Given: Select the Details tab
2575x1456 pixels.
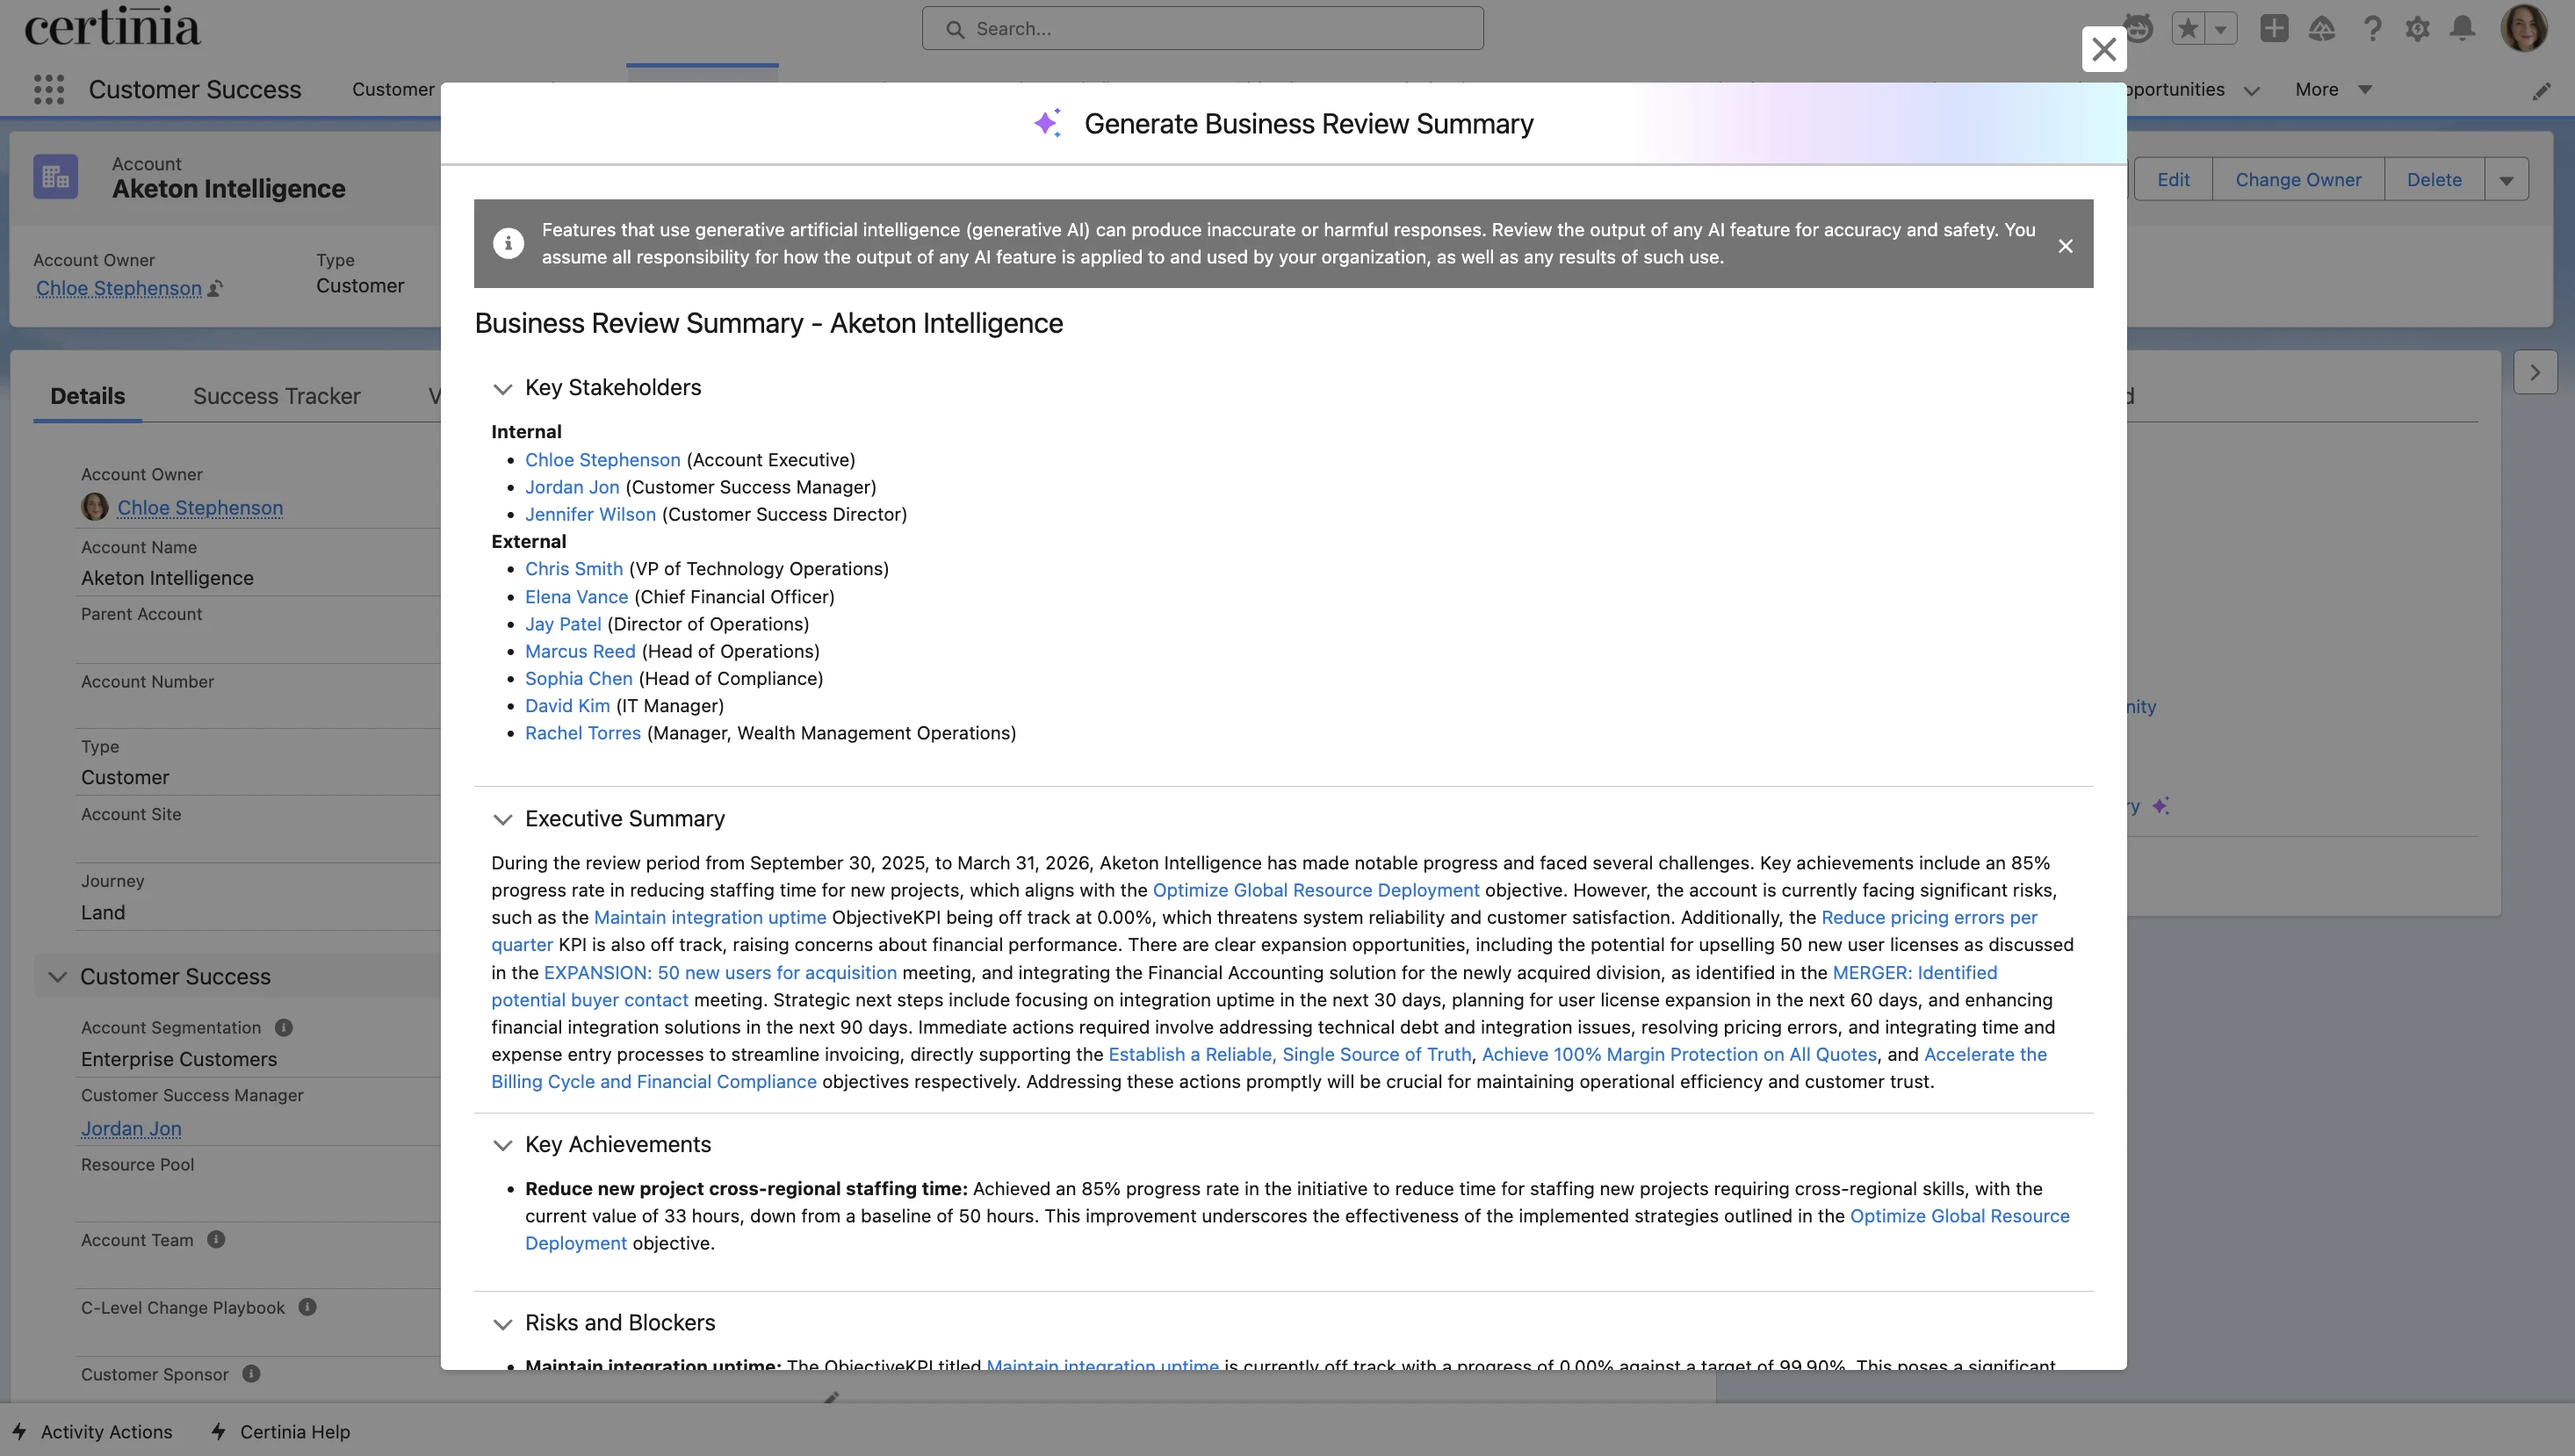Looking at the screenshot, I should point(87,396).
